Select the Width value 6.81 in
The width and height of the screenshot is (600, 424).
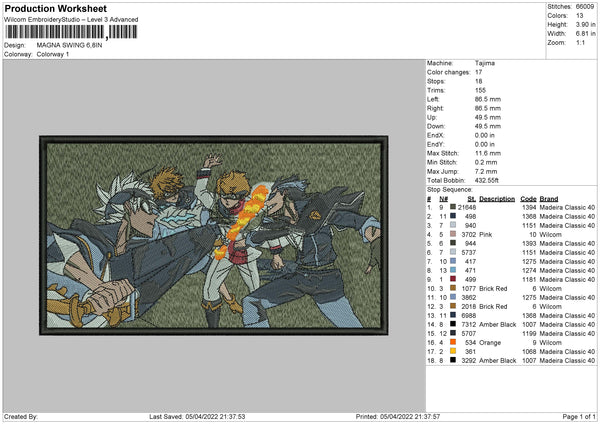[x=585, y=34]
